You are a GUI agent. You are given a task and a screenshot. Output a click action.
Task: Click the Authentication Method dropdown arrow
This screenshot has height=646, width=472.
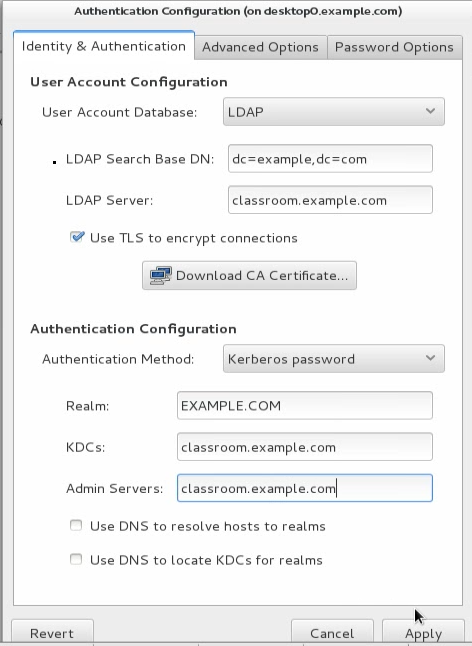tap(430, 358)
